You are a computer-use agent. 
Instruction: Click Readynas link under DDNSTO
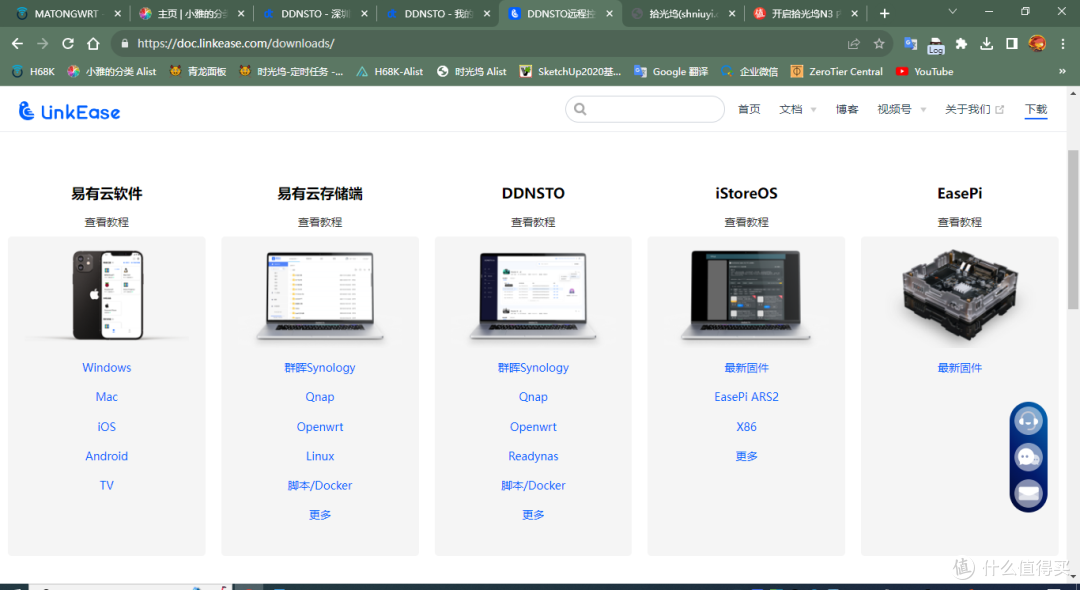pyautogui.click(x=533, y=456)
